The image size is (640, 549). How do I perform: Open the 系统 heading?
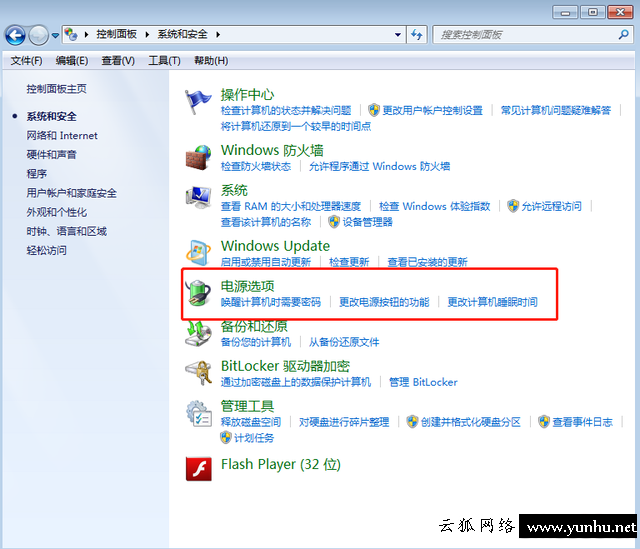pyautogui.click(x=234, y=190)
